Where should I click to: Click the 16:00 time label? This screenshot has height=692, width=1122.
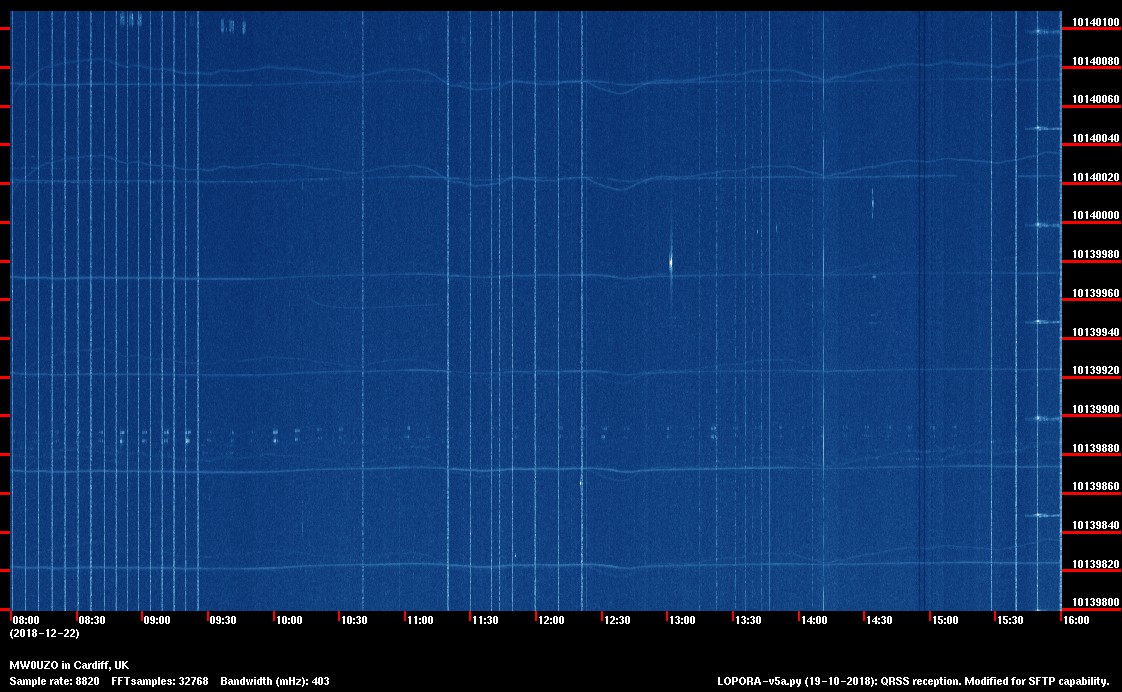click(x=1075, y=620)
